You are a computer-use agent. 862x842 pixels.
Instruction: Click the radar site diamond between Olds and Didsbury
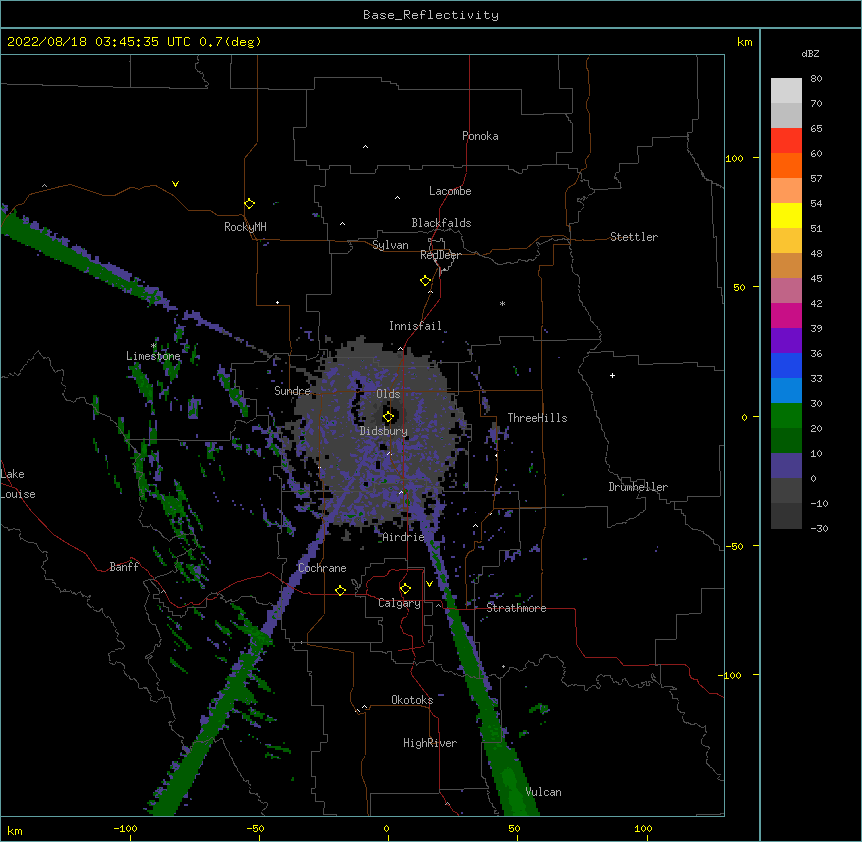tap(389, 416)
